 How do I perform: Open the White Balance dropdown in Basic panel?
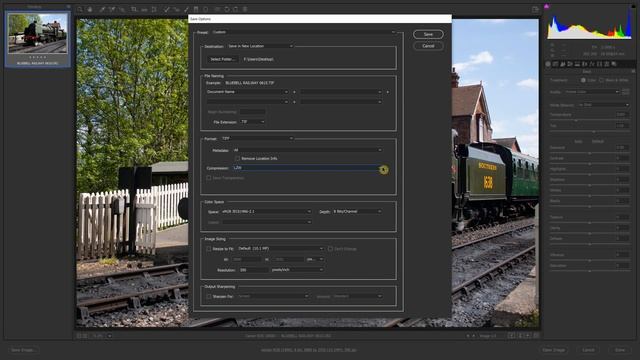[x=603, y=105]
